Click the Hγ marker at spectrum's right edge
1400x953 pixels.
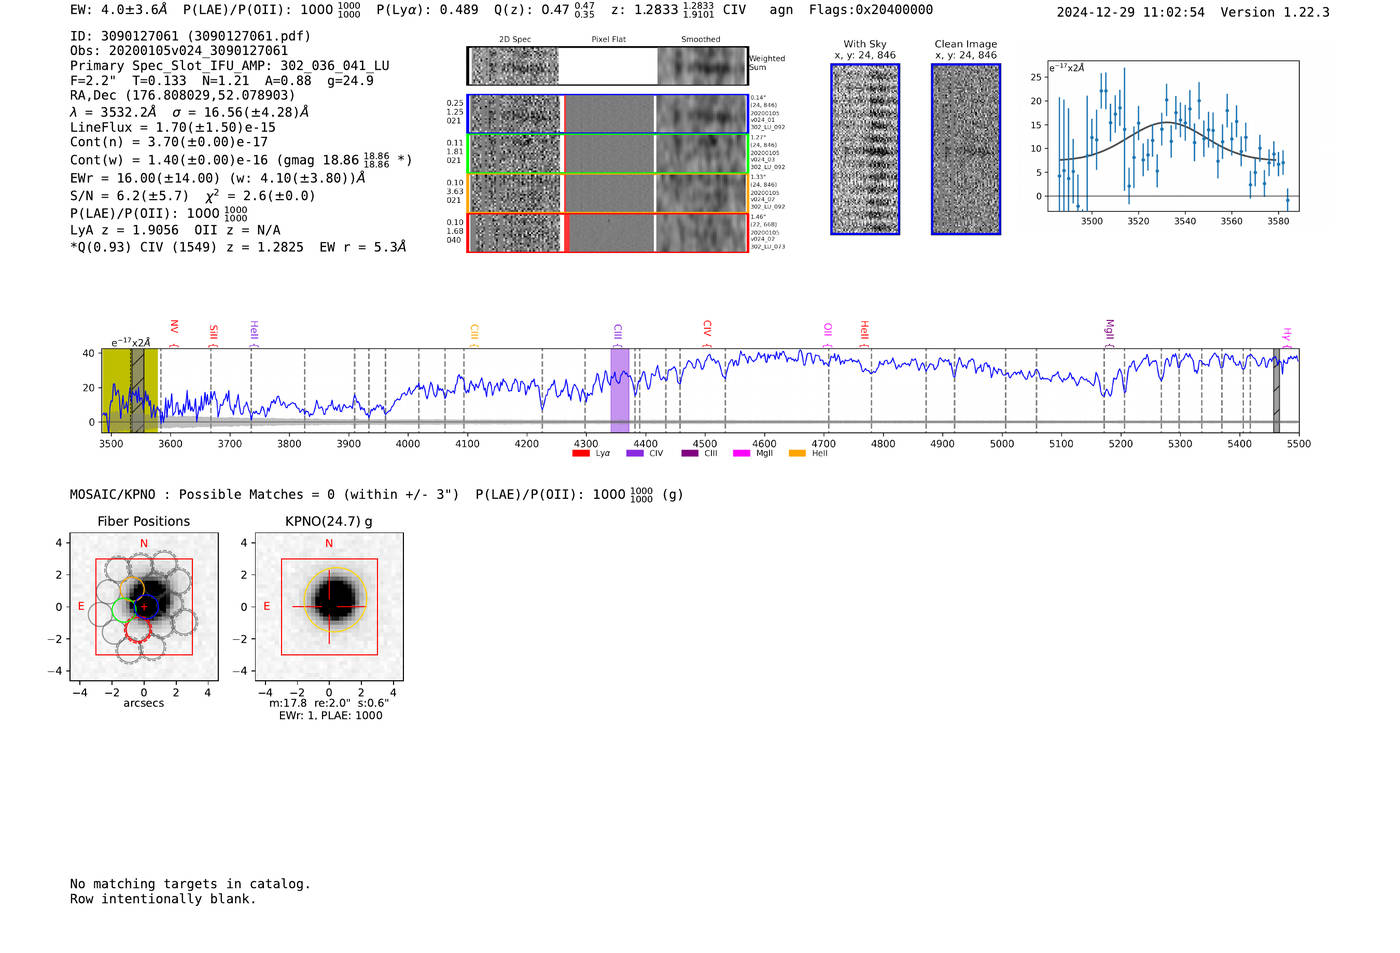pyautogui.click(x=1288, y=337)
